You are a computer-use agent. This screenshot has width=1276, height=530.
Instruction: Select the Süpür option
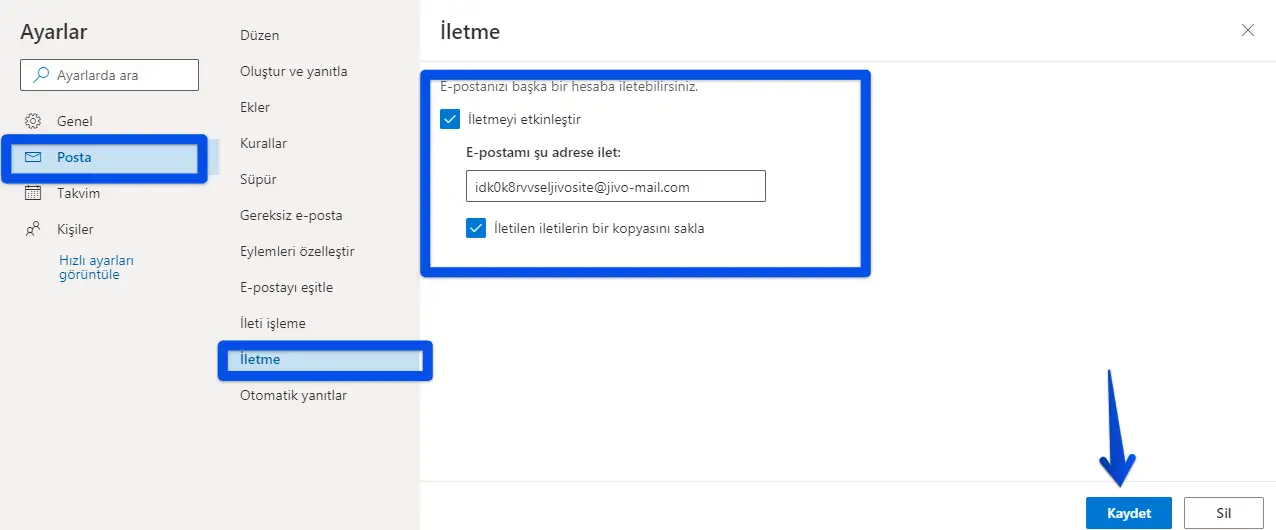(x=258, y=179)
